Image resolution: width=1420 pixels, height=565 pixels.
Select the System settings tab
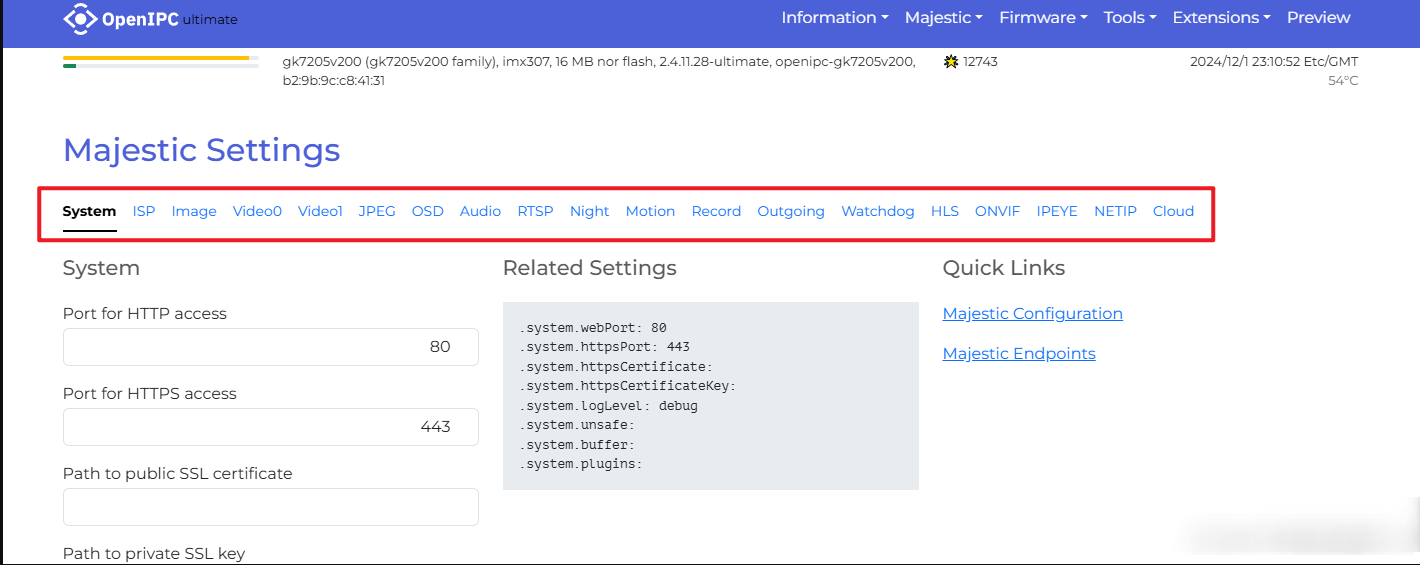click(x=90, y=211)
